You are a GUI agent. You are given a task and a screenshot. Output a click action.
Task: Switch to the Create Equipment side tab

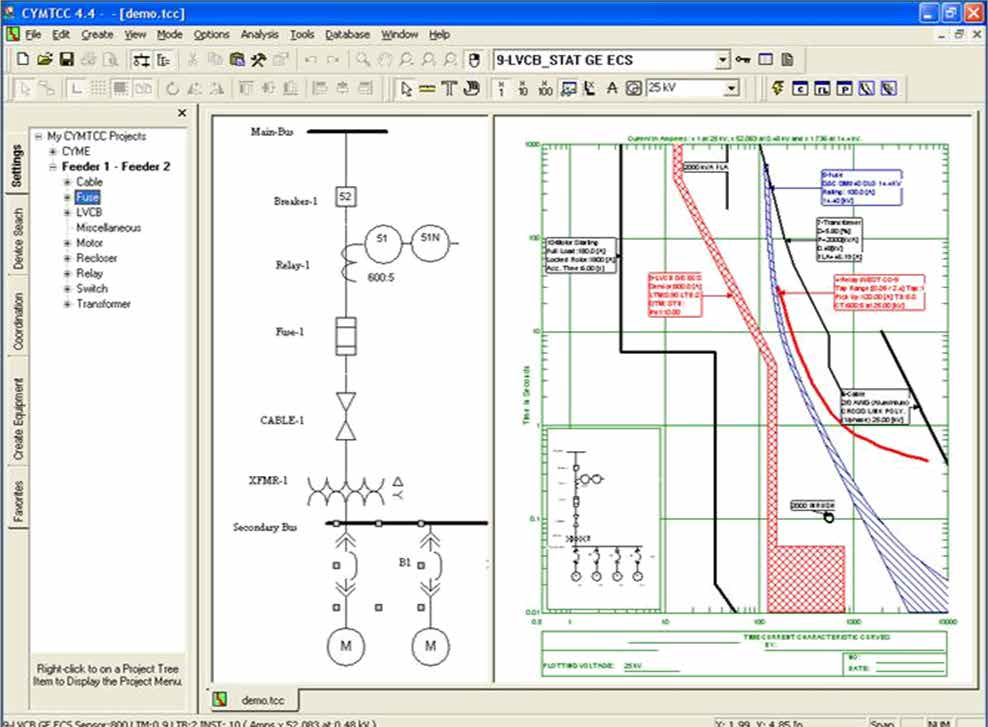coord(17,419)
